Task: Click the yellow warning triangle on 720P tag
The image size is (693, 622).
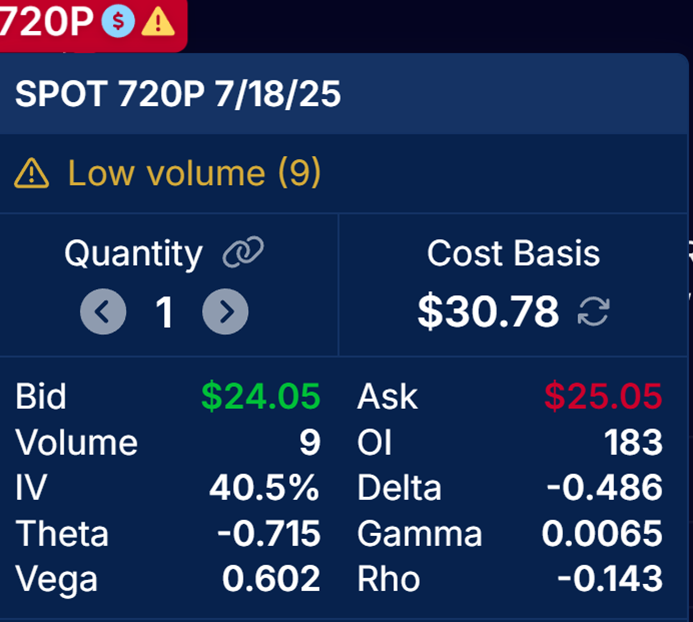Action: (158, 21)
